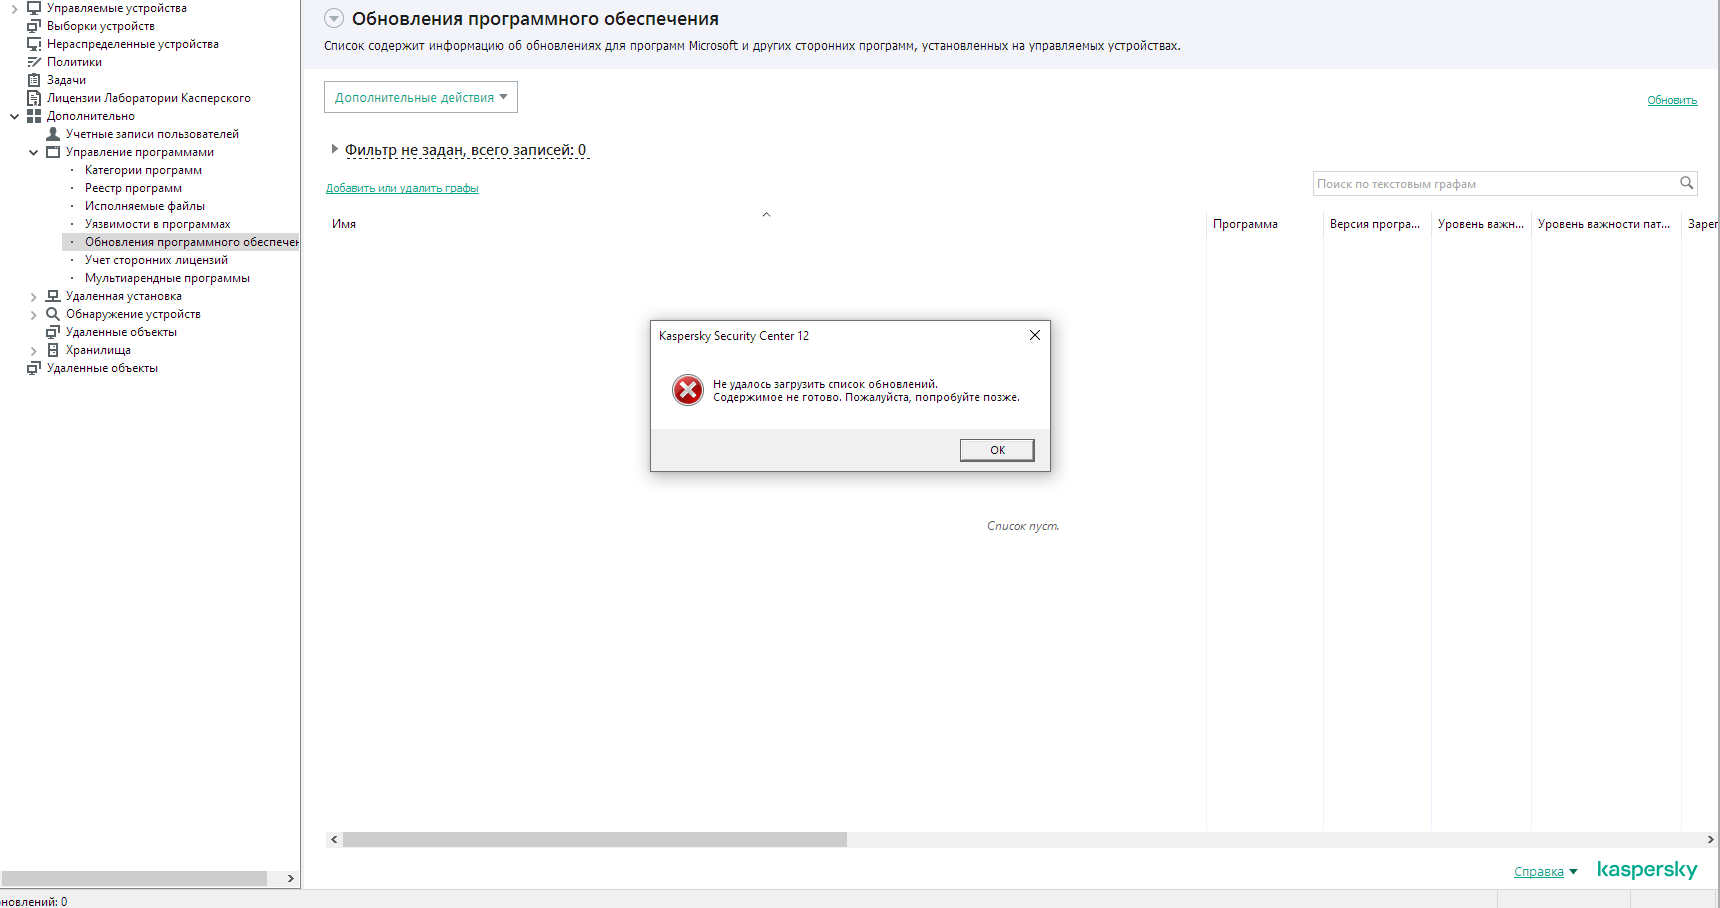1720x908 pixels.
Task: Open Политики in the tree
Action: pyautogui.click(x=74, y=62)
